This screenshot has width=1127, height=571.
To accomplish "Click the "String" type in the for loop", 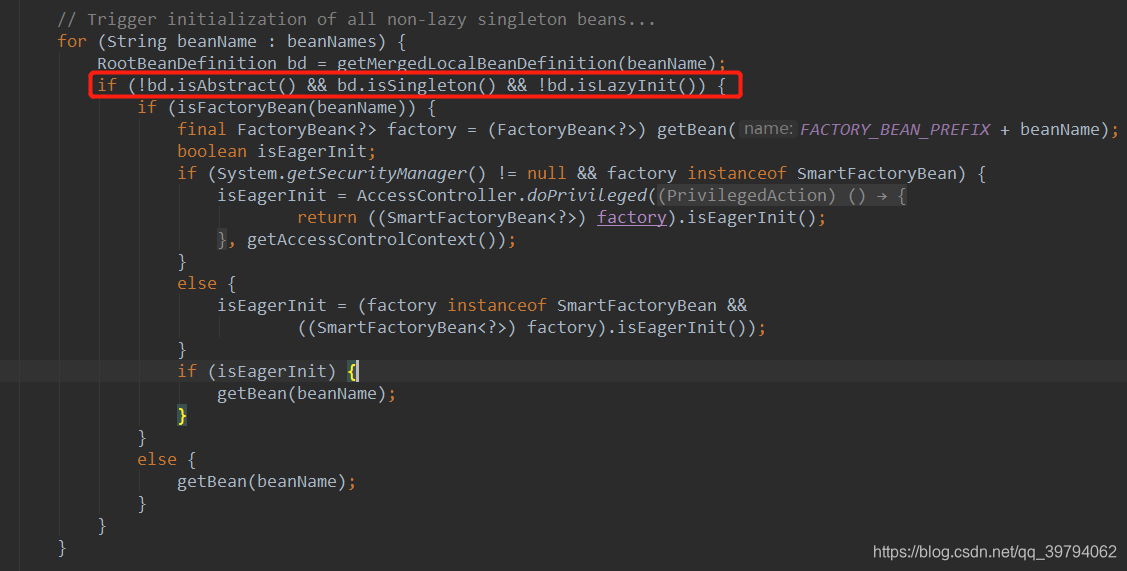I will pos(137,41).
